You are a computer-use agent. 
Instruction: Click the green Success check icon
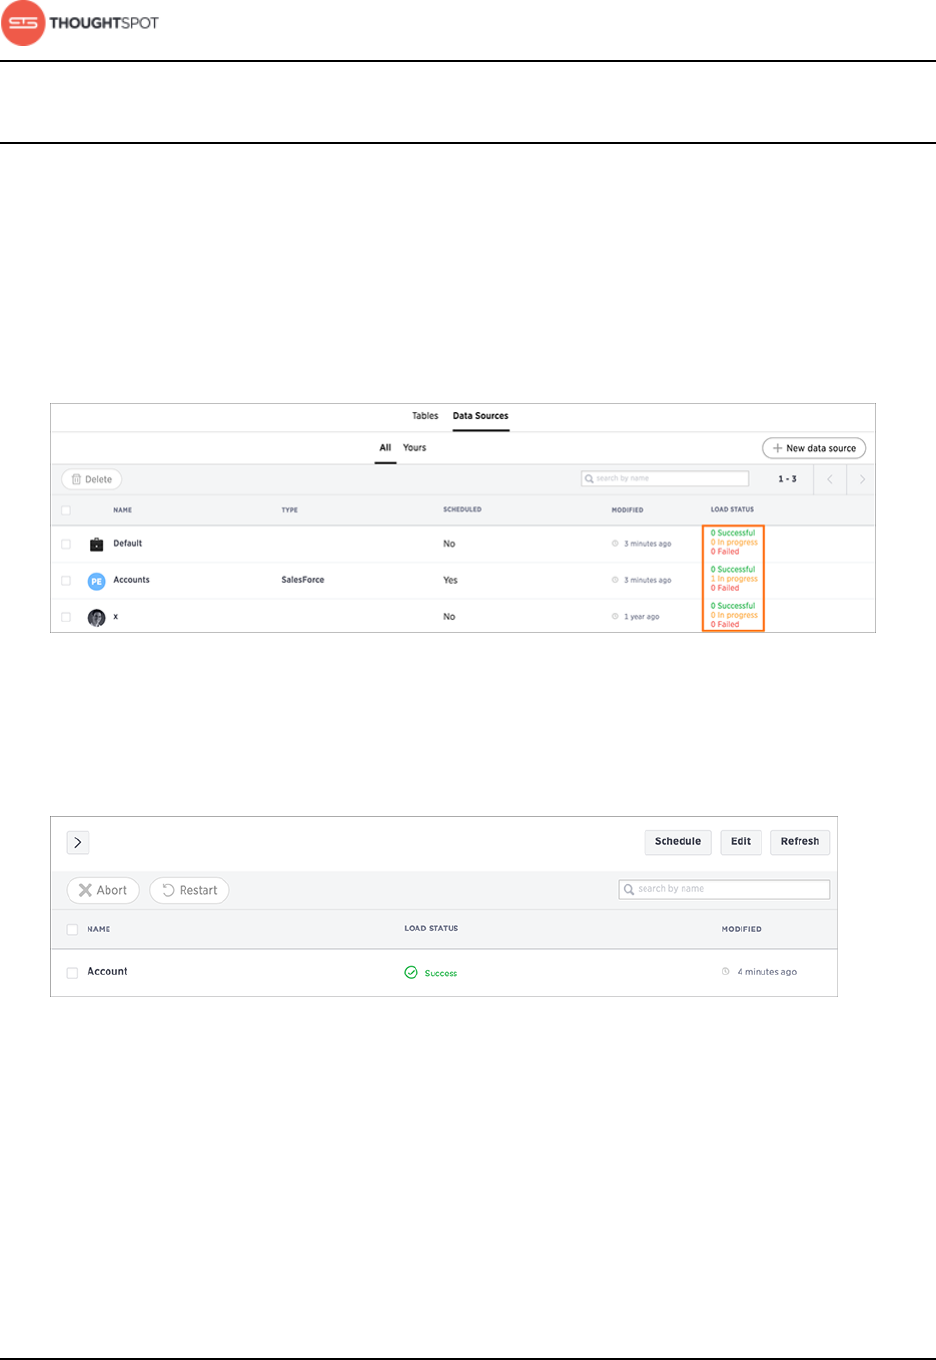pyautogui.click(x=411, y=972)
